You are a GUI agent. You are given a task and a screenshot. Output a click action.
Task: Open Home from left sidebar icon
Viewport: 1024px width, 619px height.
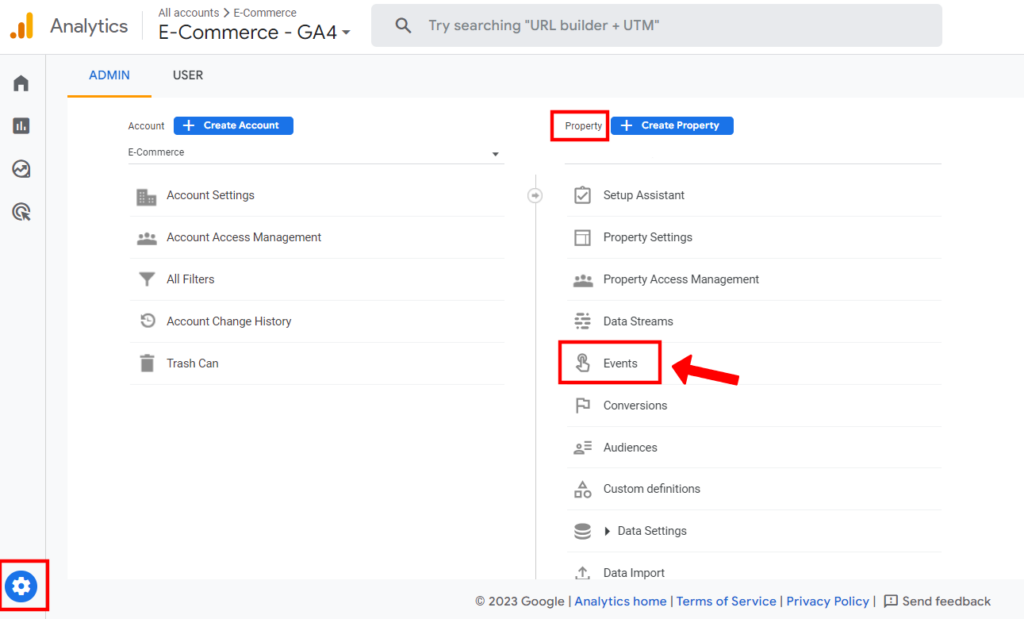(21, 83)
